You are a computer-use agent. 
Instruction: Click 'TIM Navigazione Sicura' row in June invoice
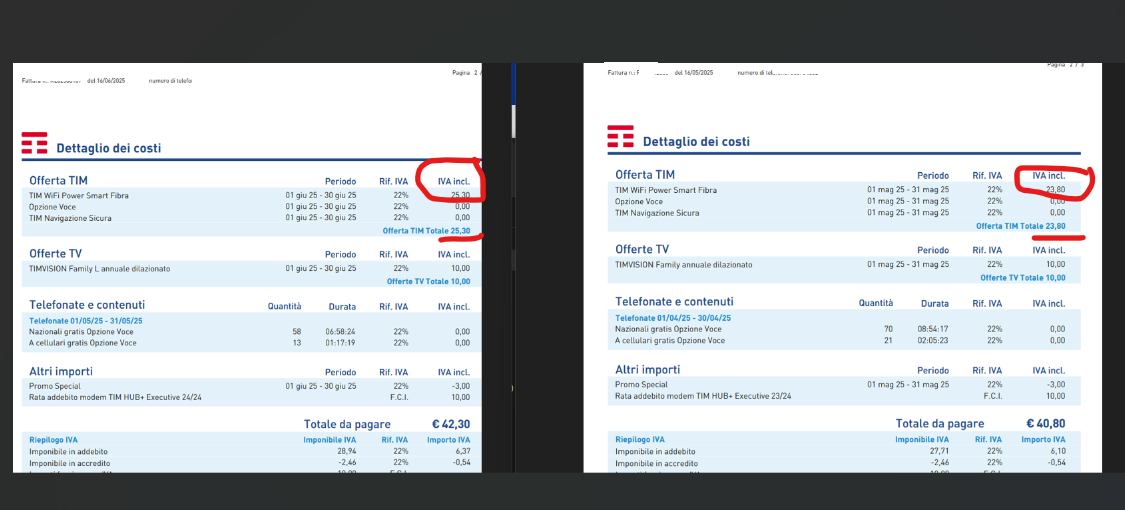point(70,217)
